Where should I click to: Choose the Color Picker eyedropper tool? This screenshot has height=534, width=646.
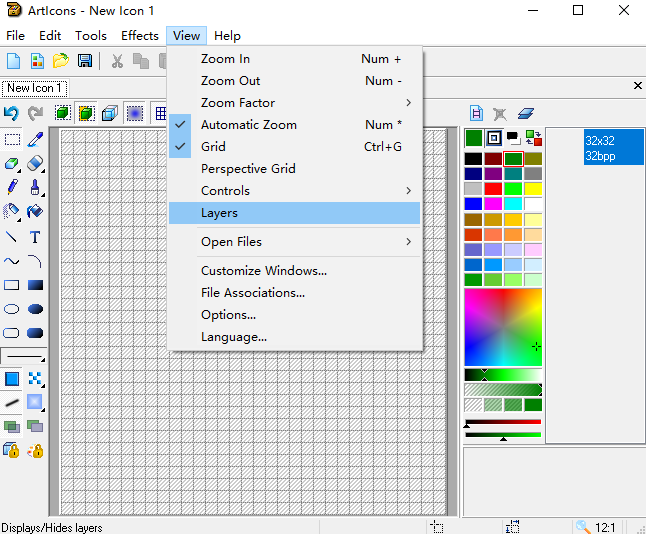pyautogui.click(x=35, y=139)
